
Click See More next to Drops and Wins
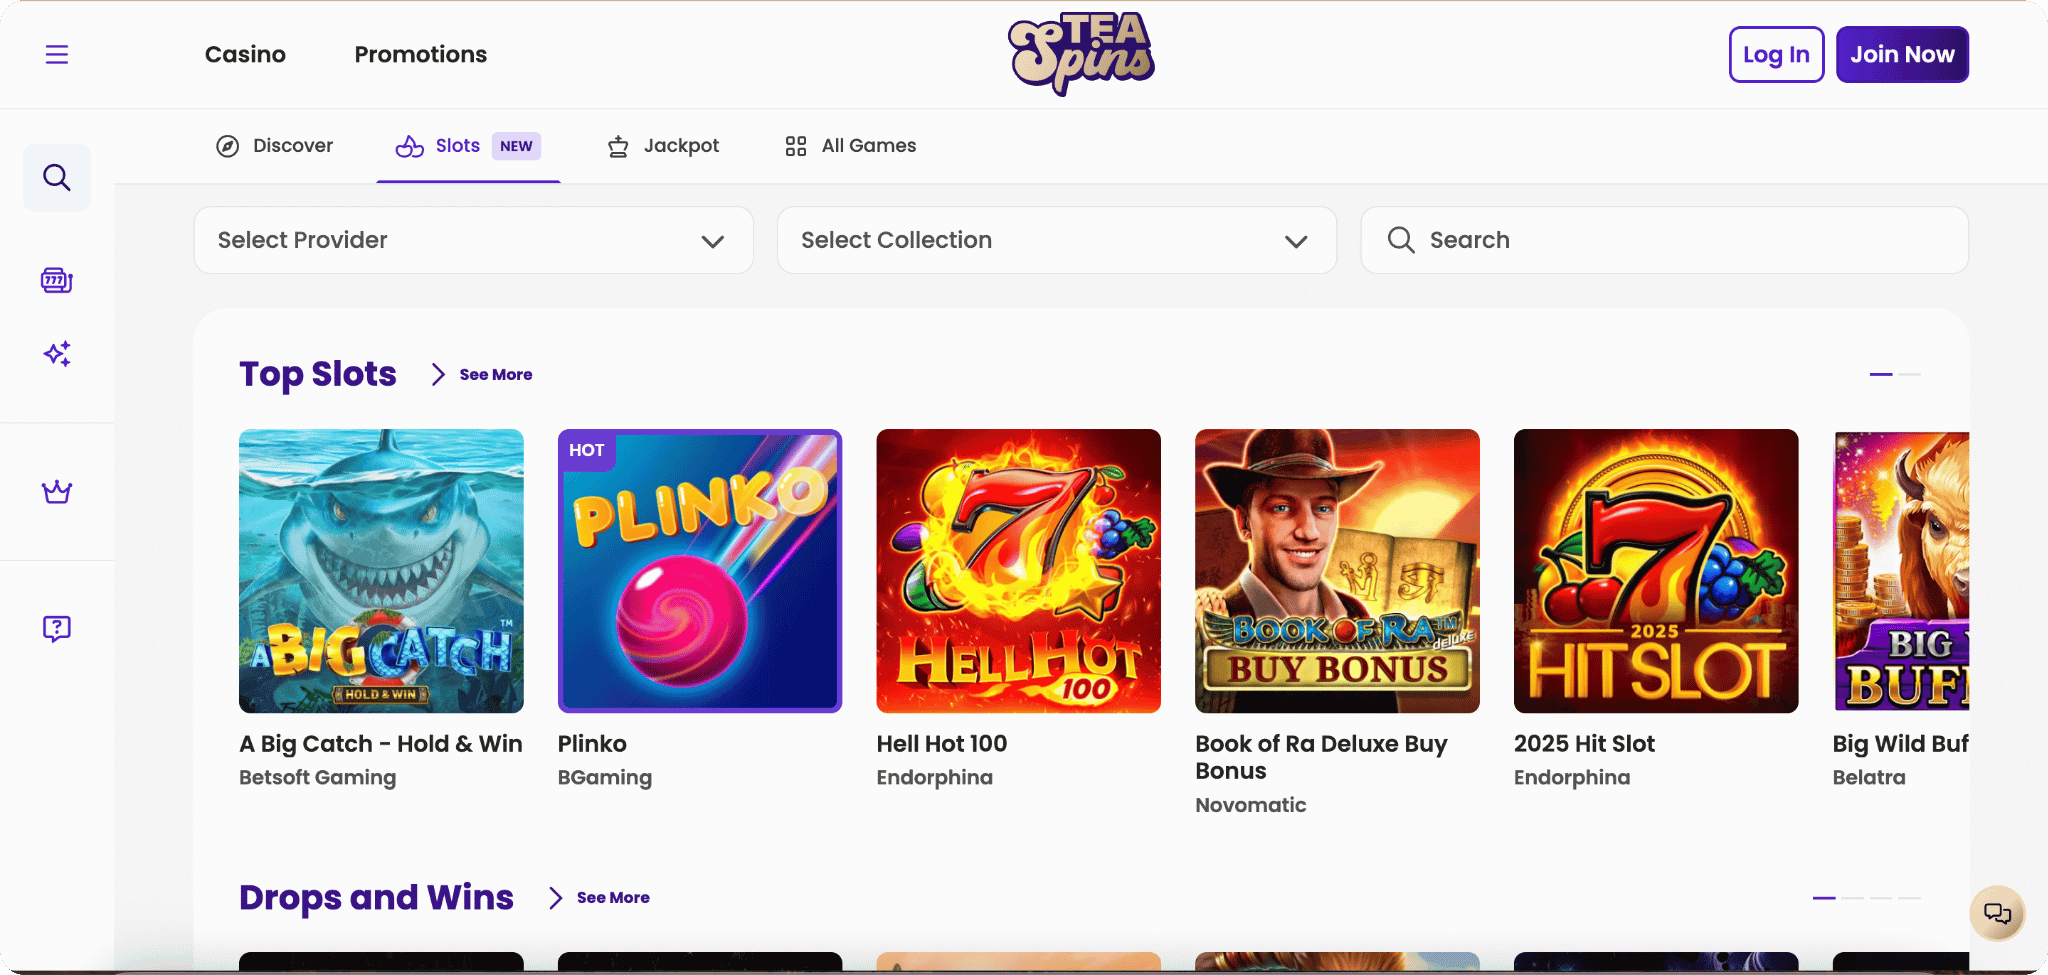[613, 898]
